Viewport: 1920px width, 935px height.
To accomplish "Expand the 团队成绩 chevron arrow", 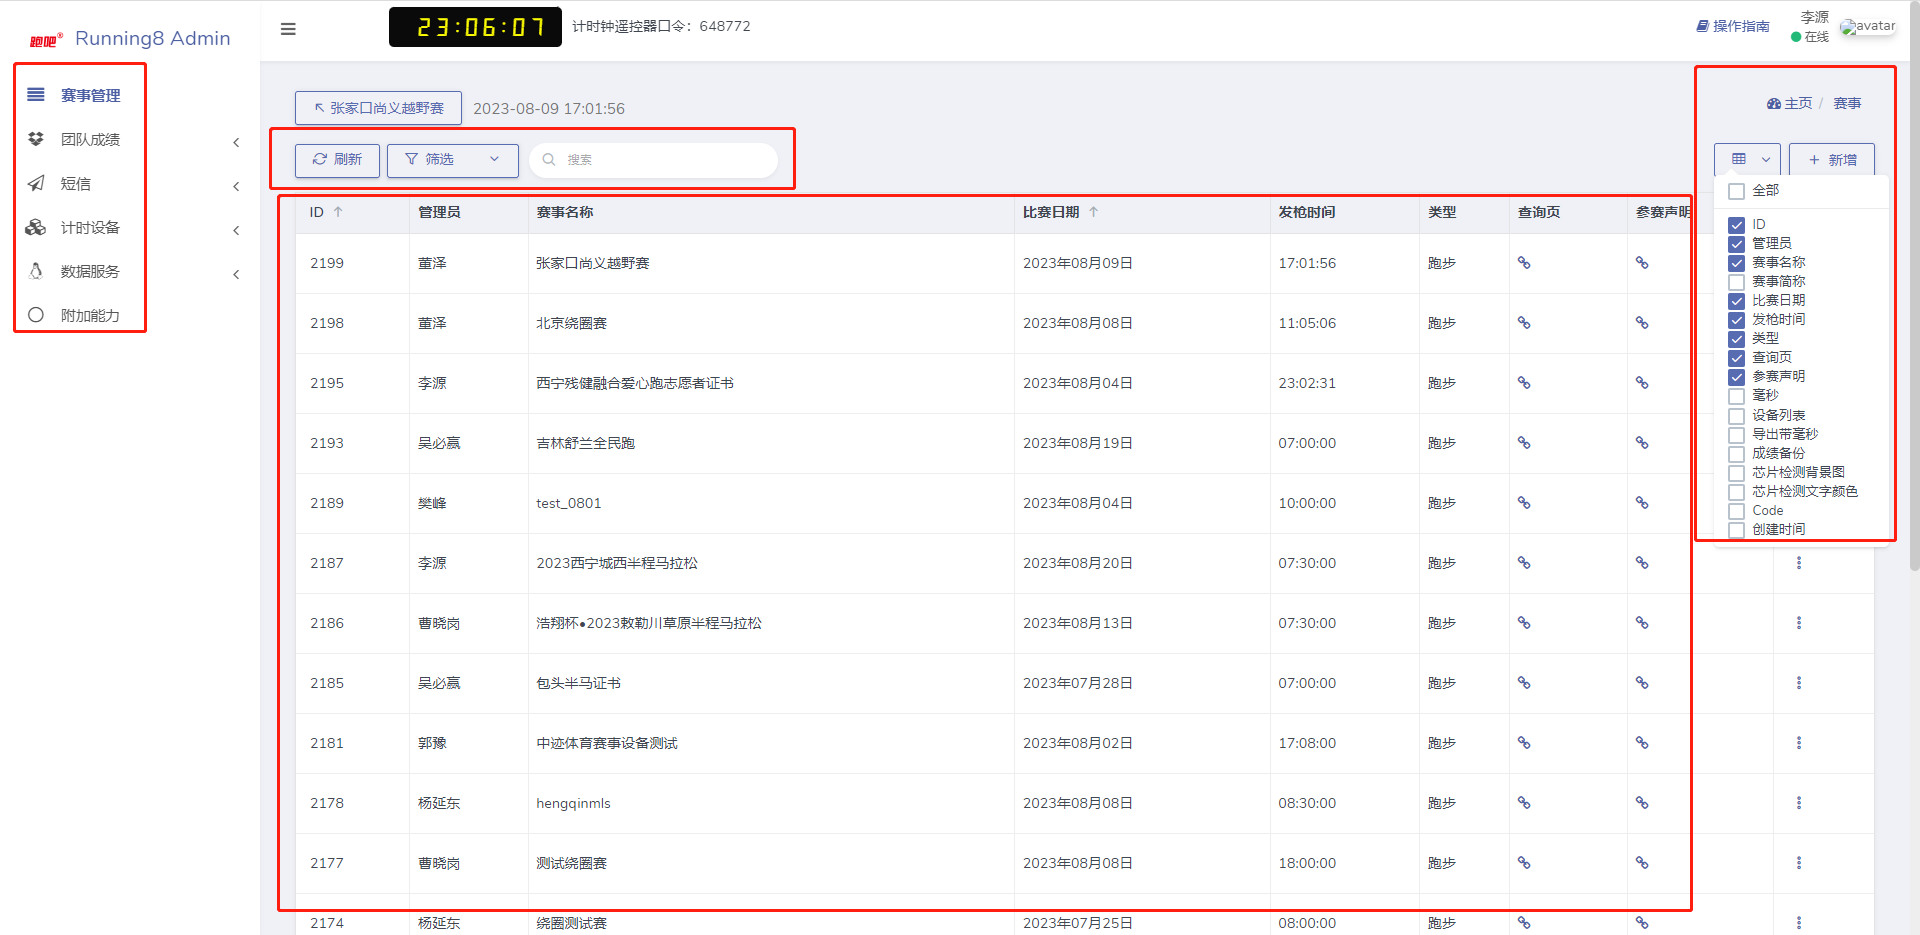I will click(236, 142).
